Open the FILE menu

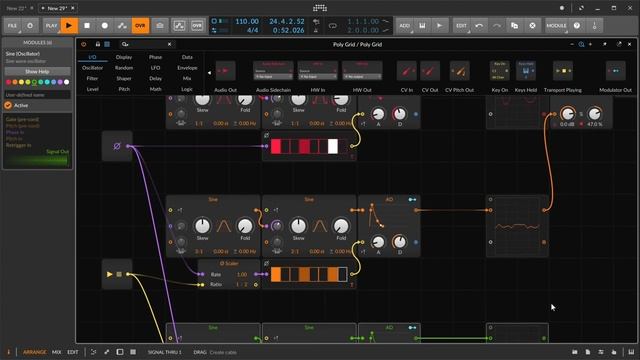coord(12,25)
